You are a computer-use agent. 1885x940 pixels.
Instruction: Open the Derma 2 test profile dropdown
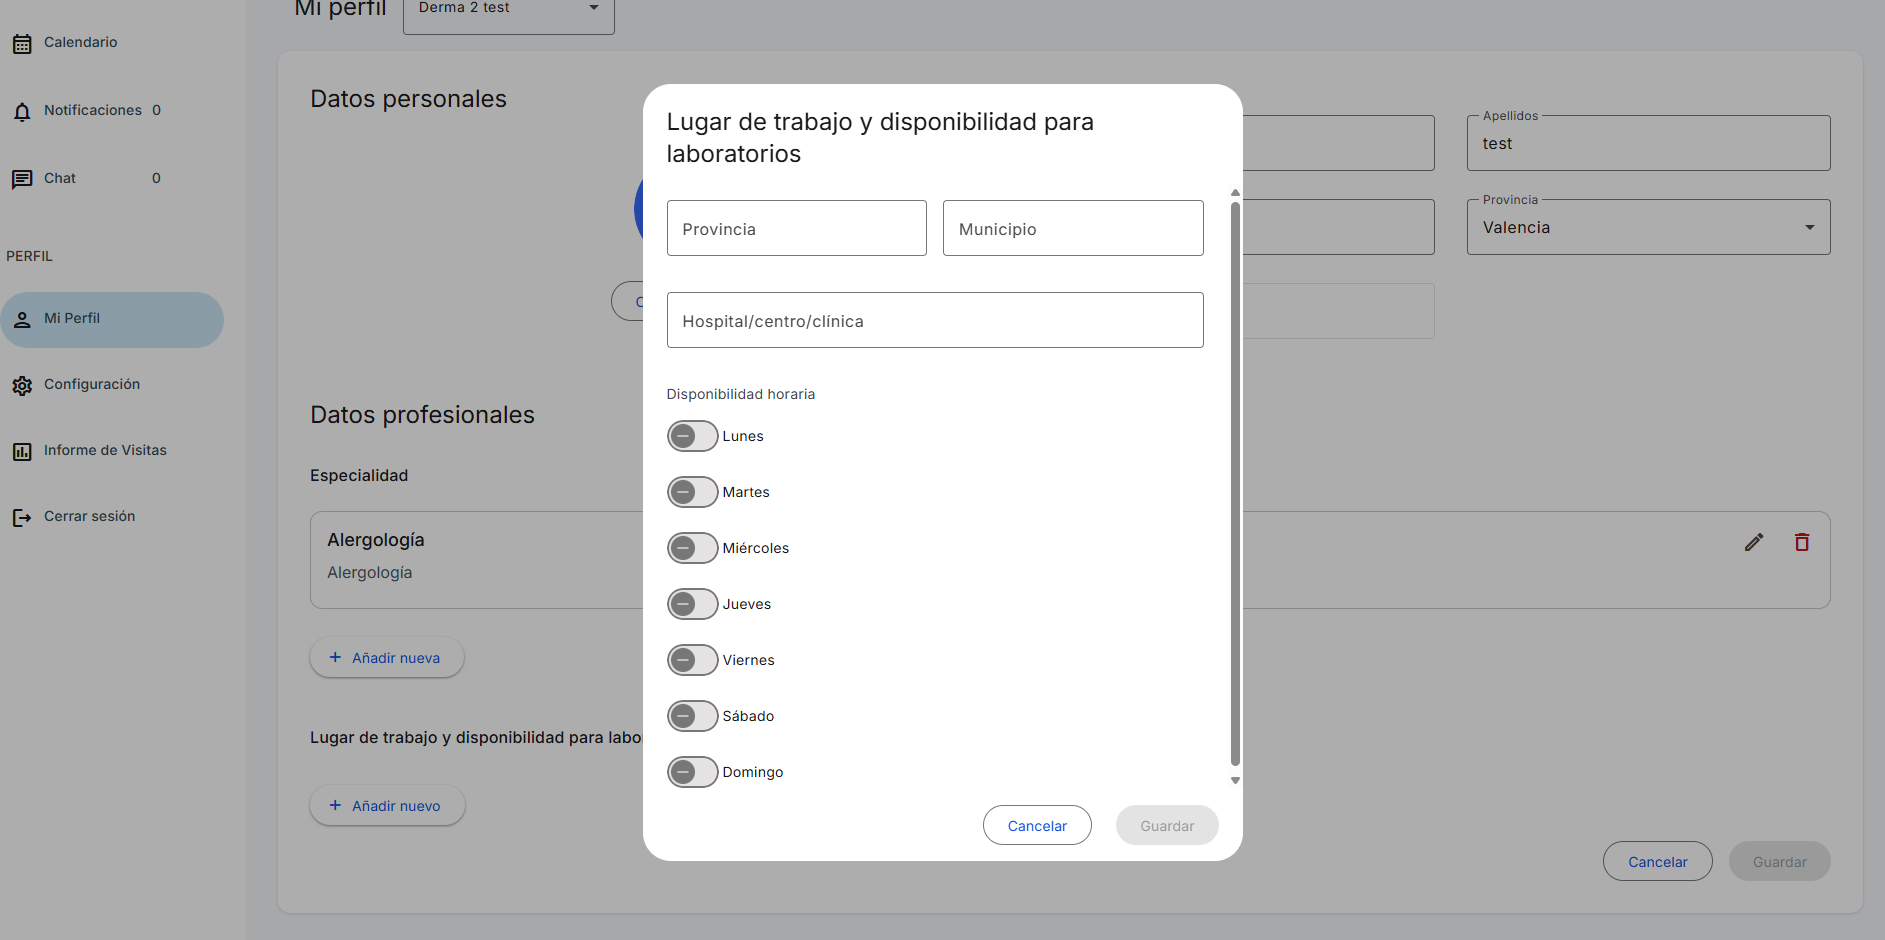tap(509, 10)
